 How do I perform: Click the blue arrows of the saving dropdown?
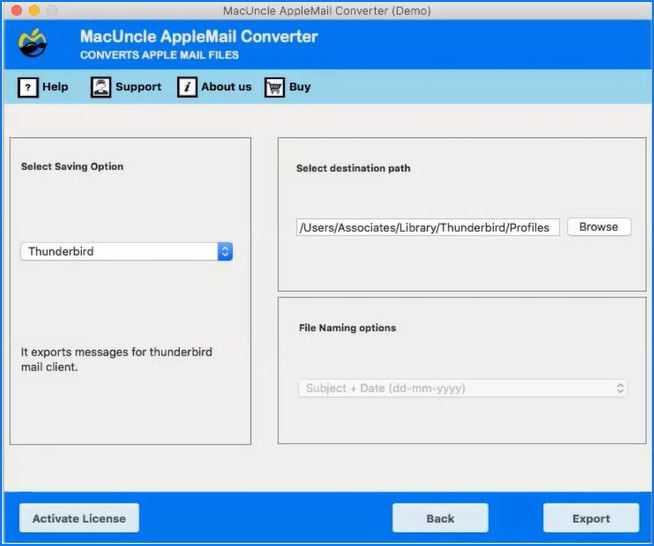click(225, 252)
